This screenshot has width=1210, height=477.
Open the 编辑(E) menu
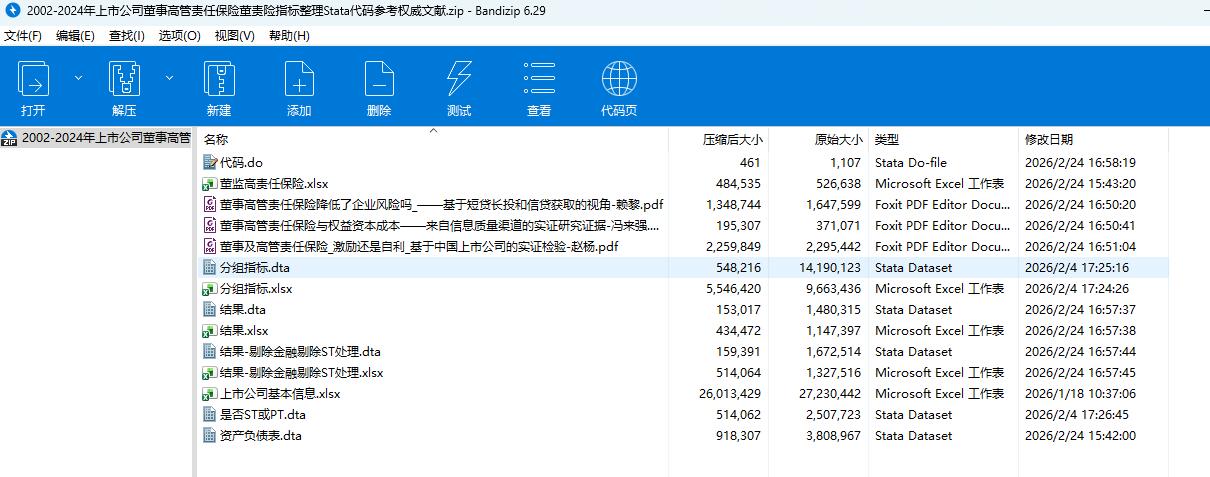[x=75, y=36]
